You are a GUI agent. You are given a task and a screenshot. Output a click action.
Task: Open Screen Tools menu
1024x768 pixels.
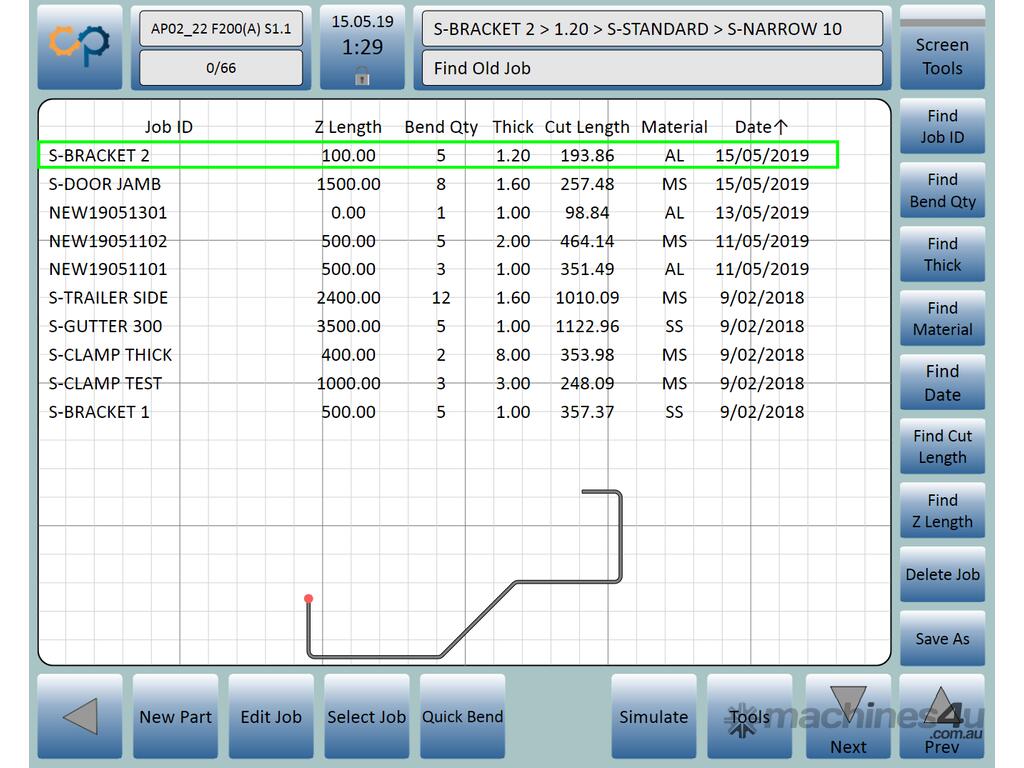click(x=942, y=56)
